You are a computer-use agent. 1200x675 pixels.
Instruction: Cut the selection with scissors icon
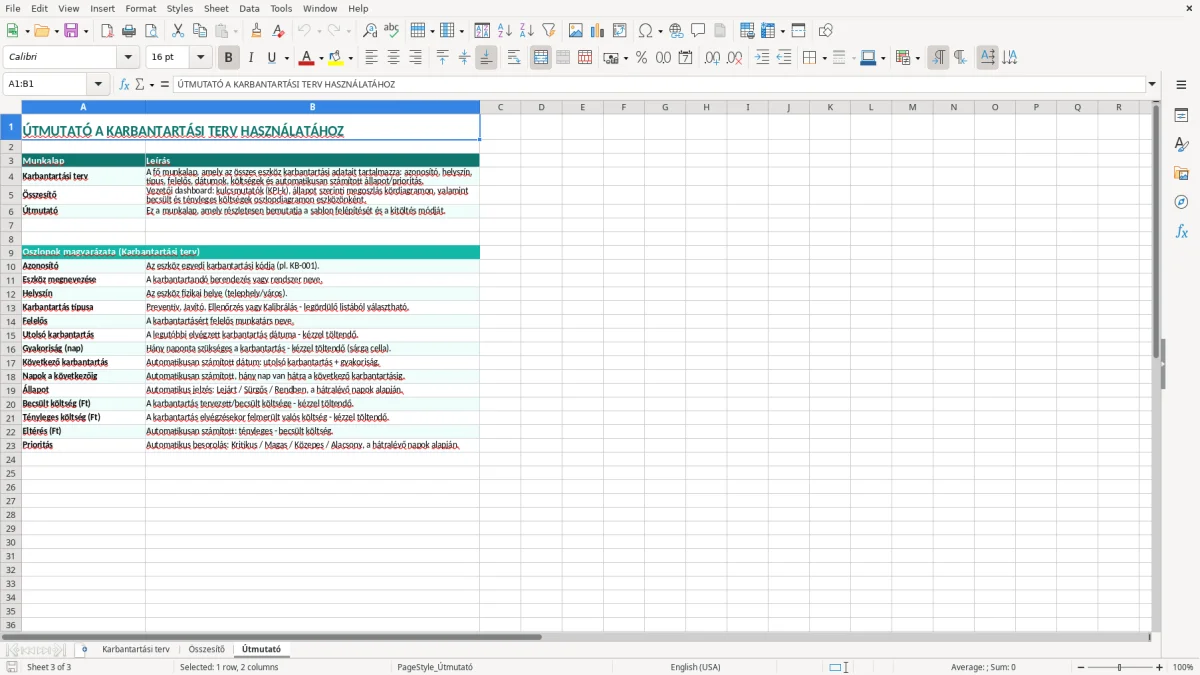click(178, 31)
